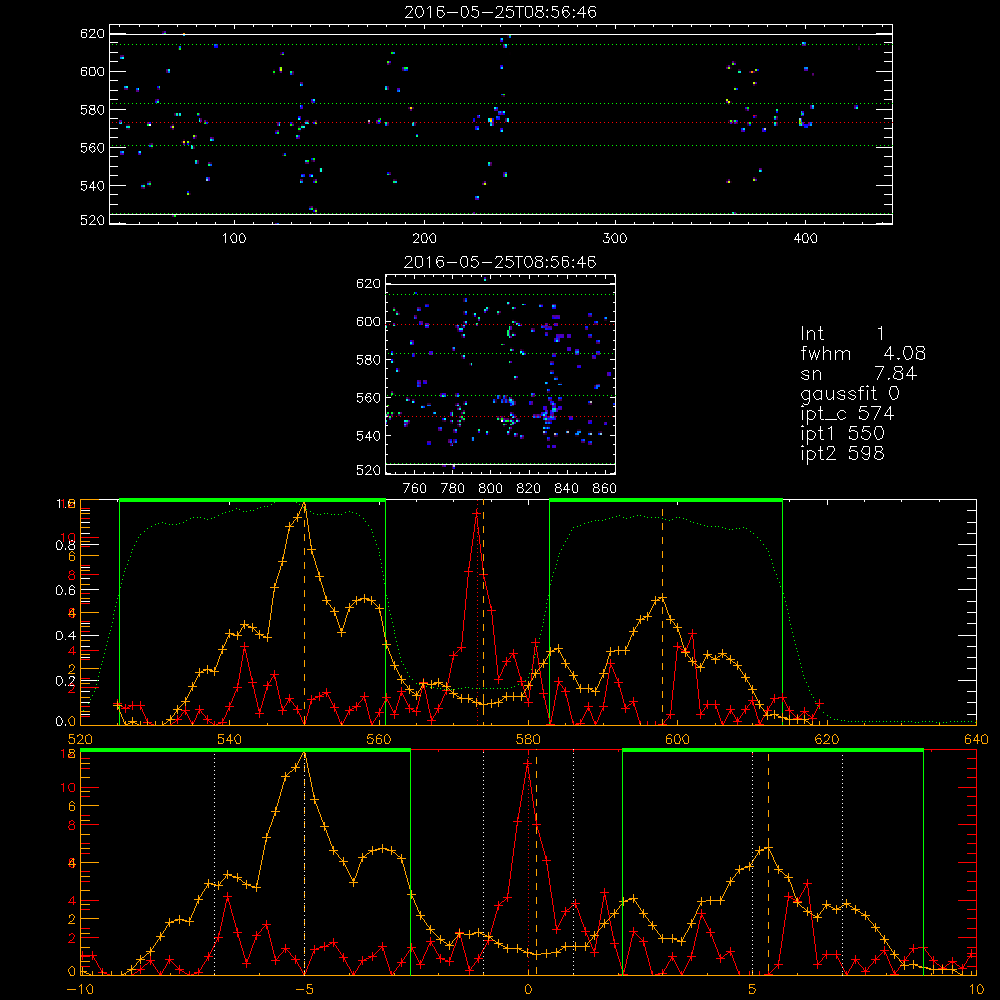Click x-axis label 0 on bottom plot
The height and width of the screenshot is (1000, 1000).
pyautogui.click(x=528, y=989)
